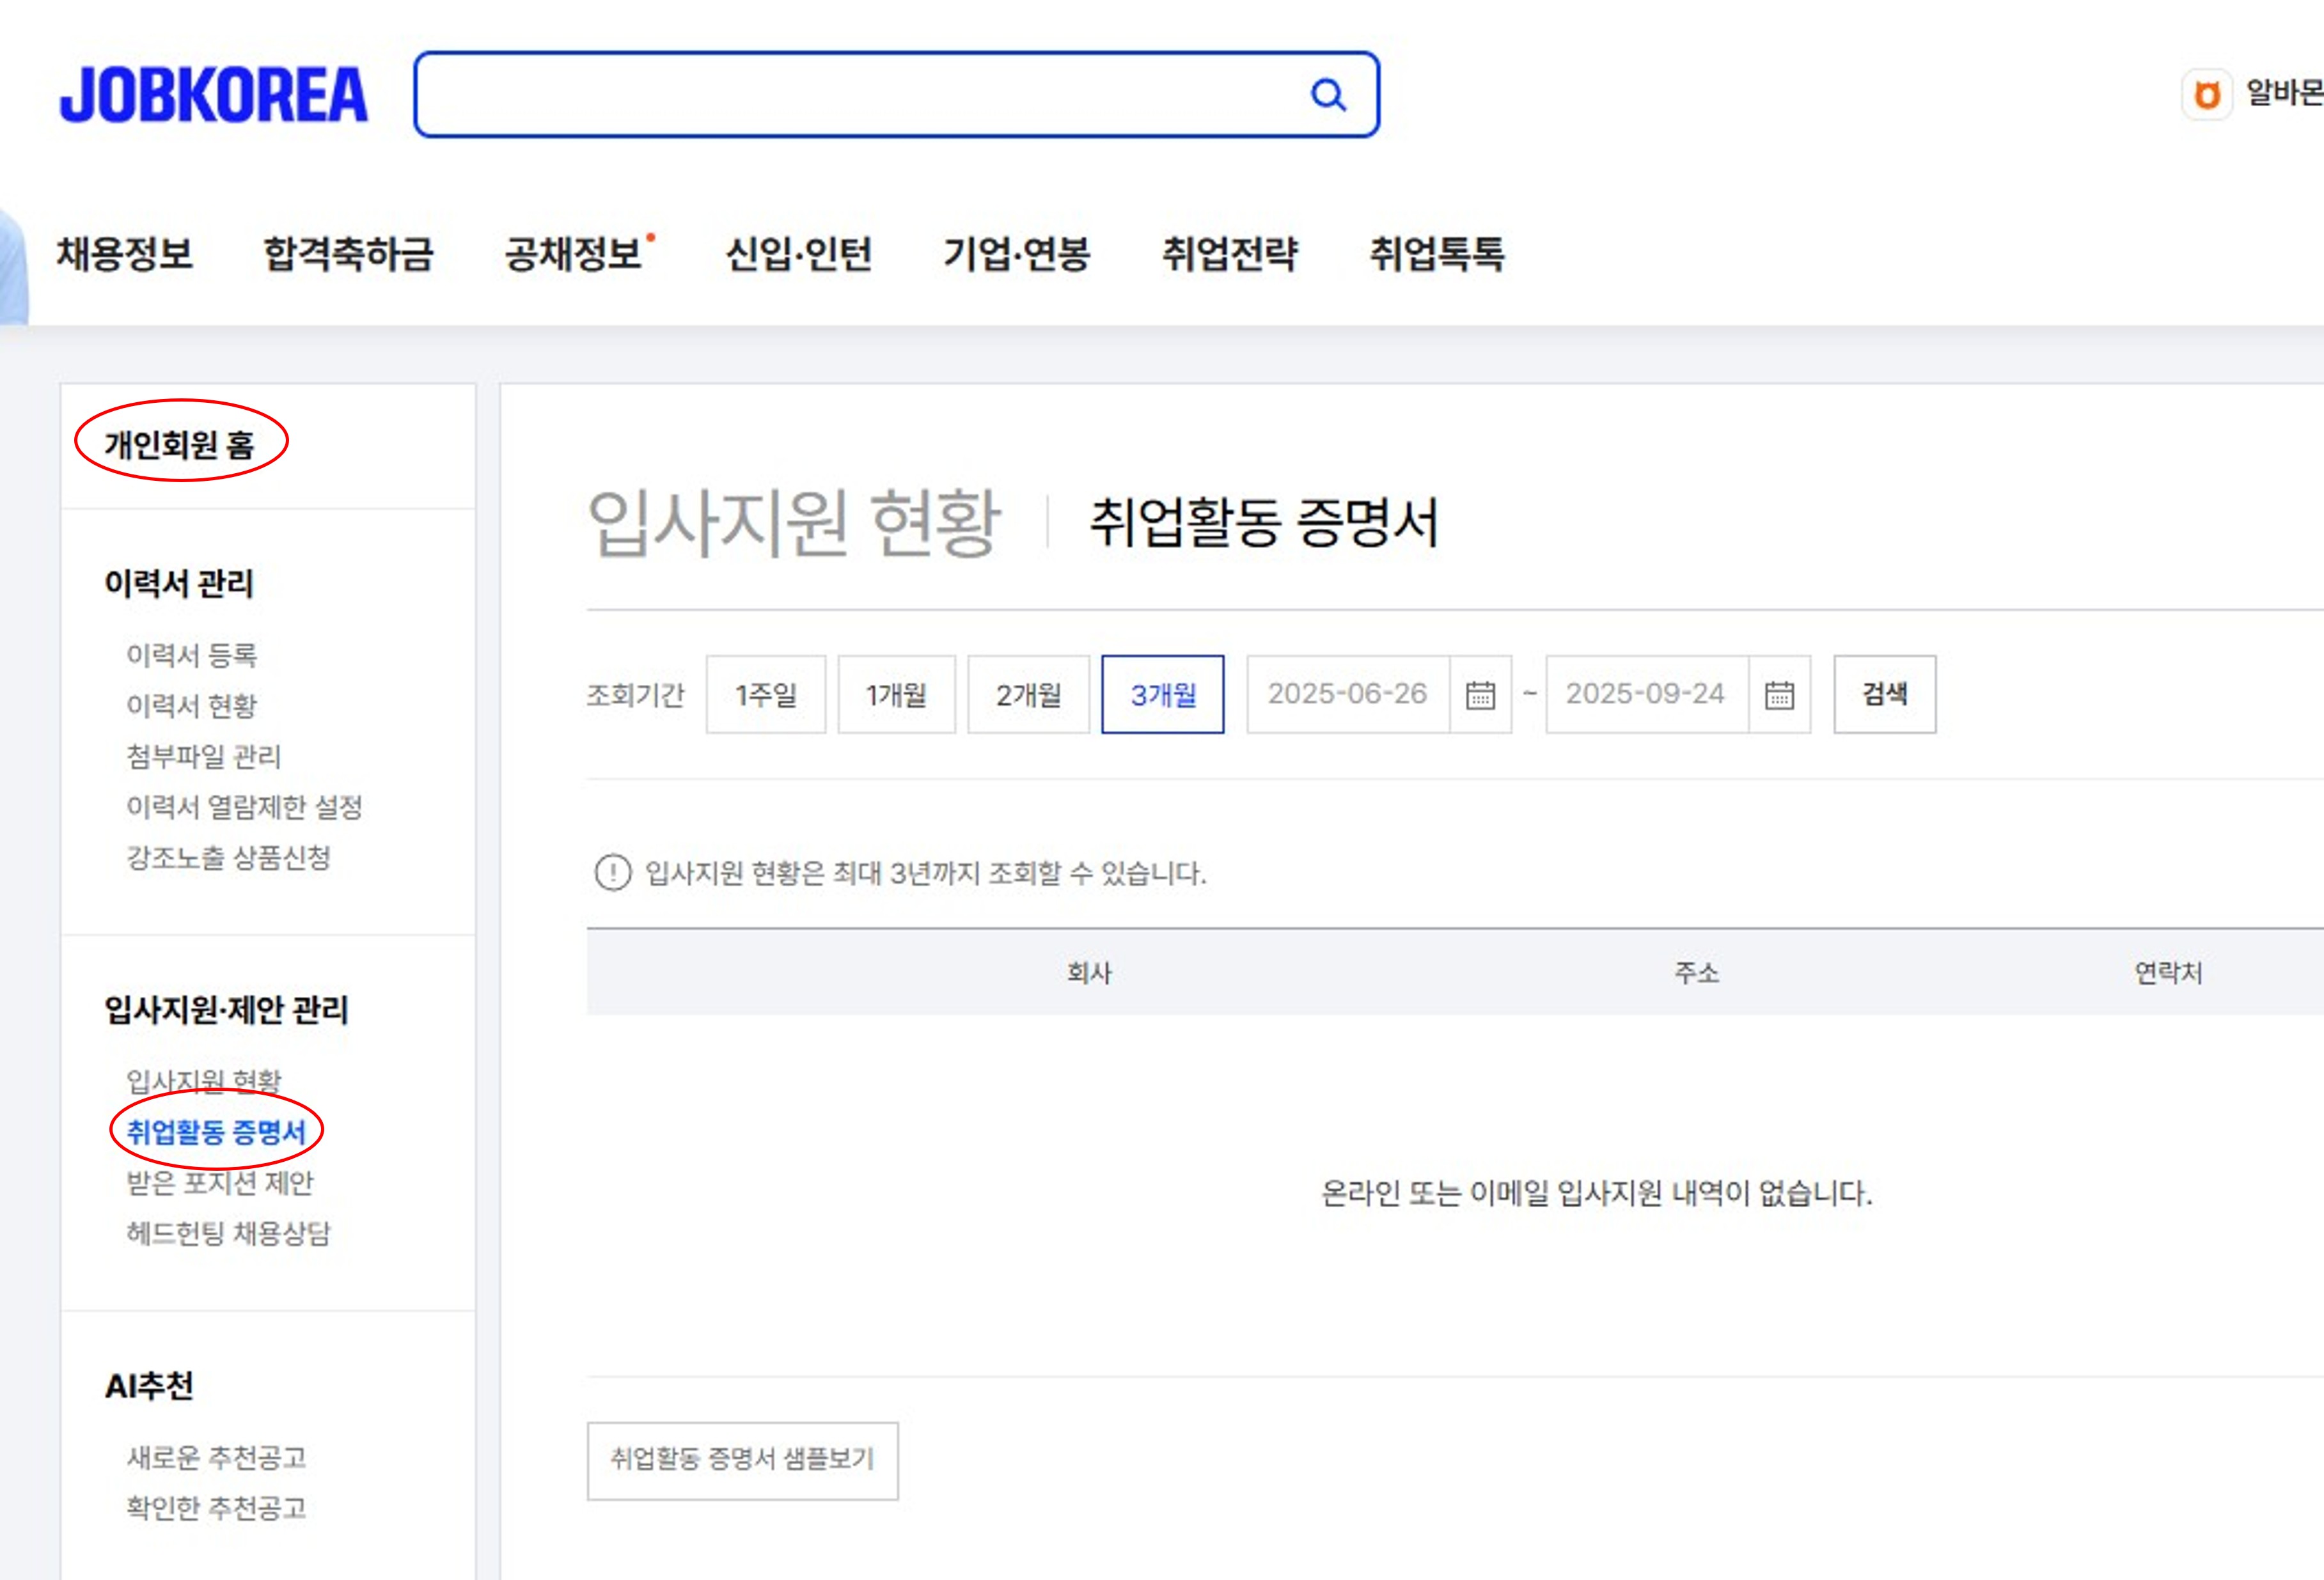Open the 채용정보 menu
Screen dimensions: 2324x1580
(125, 254)
